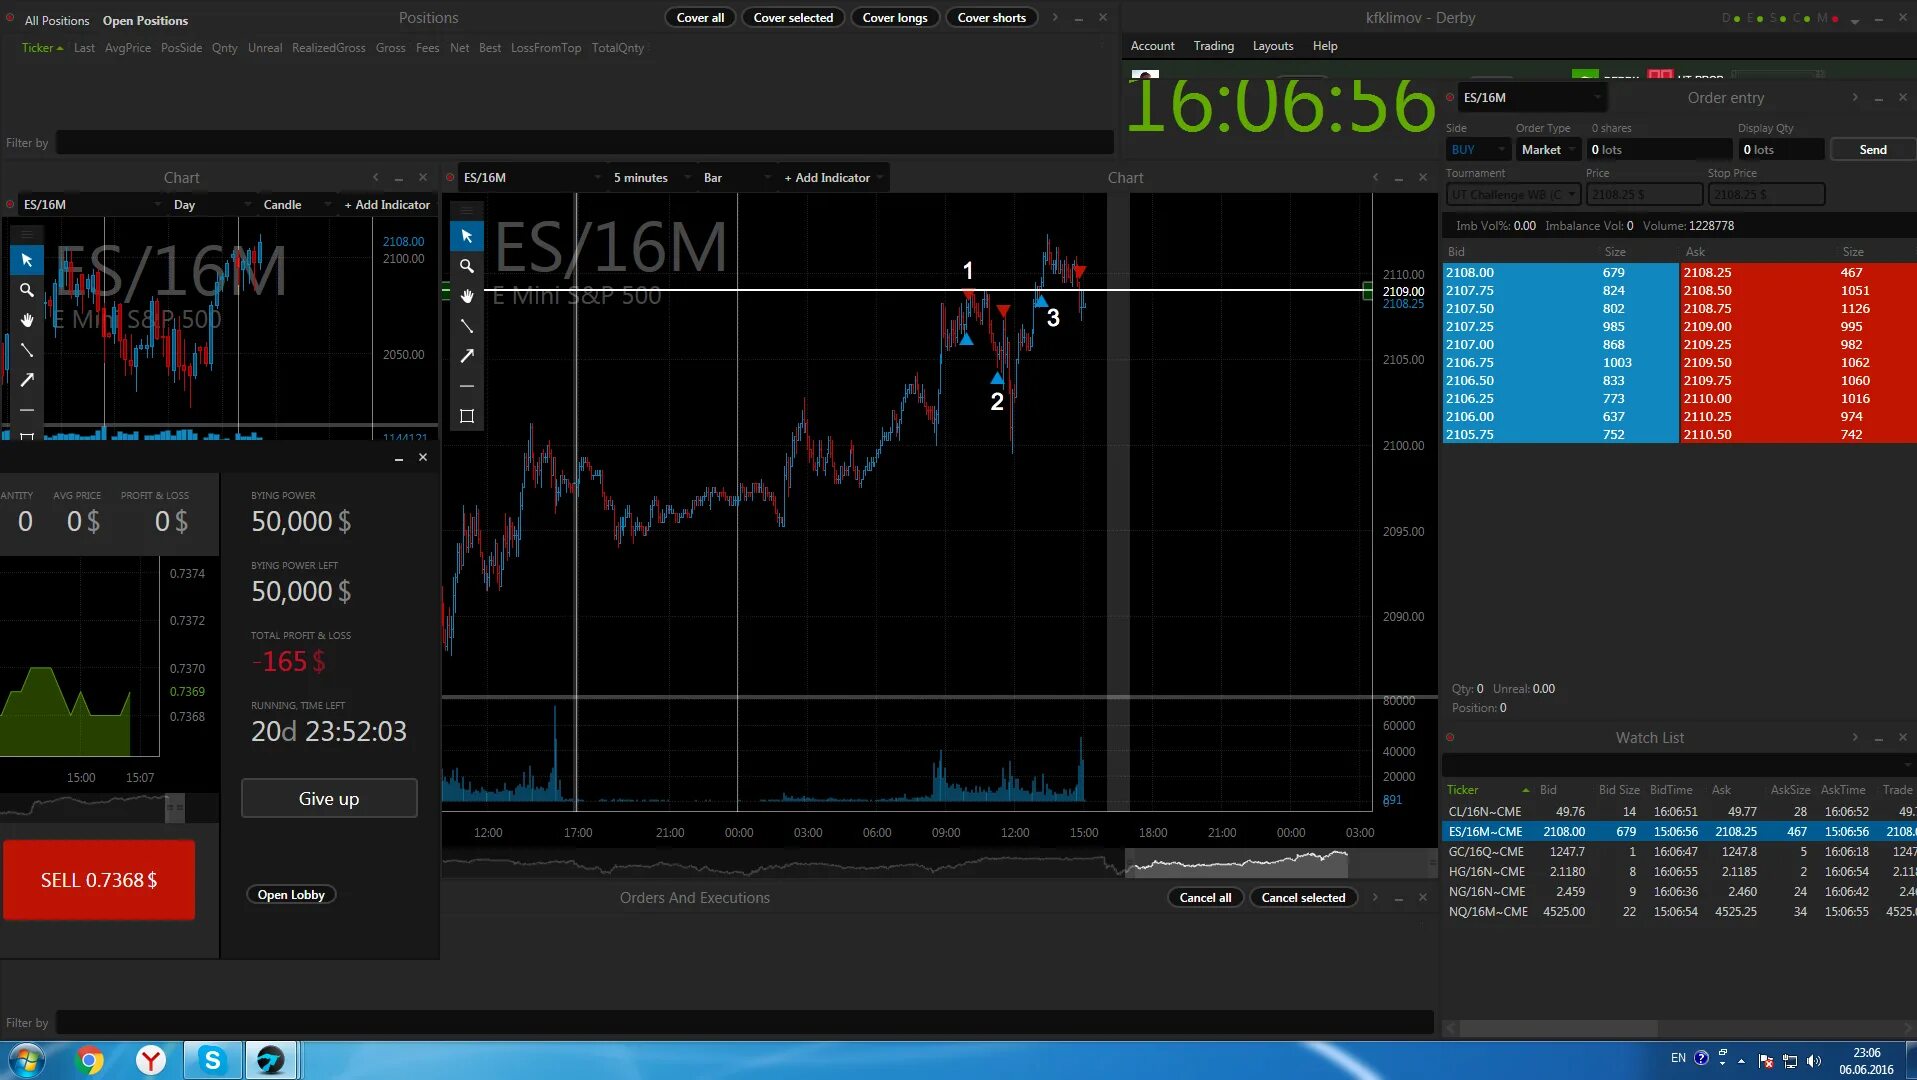Sort positions by the Ticker column

(x=42, y=48)
